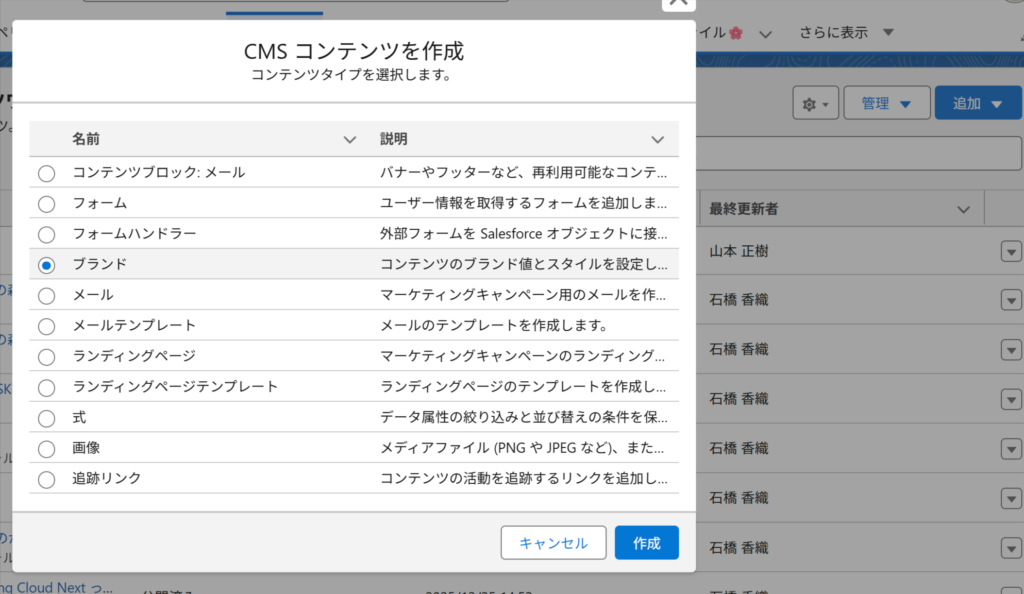Viewport: 1024px width, 594px height.
Task: Click the ランディングページテンプレート row name
Action: point(175,386)
